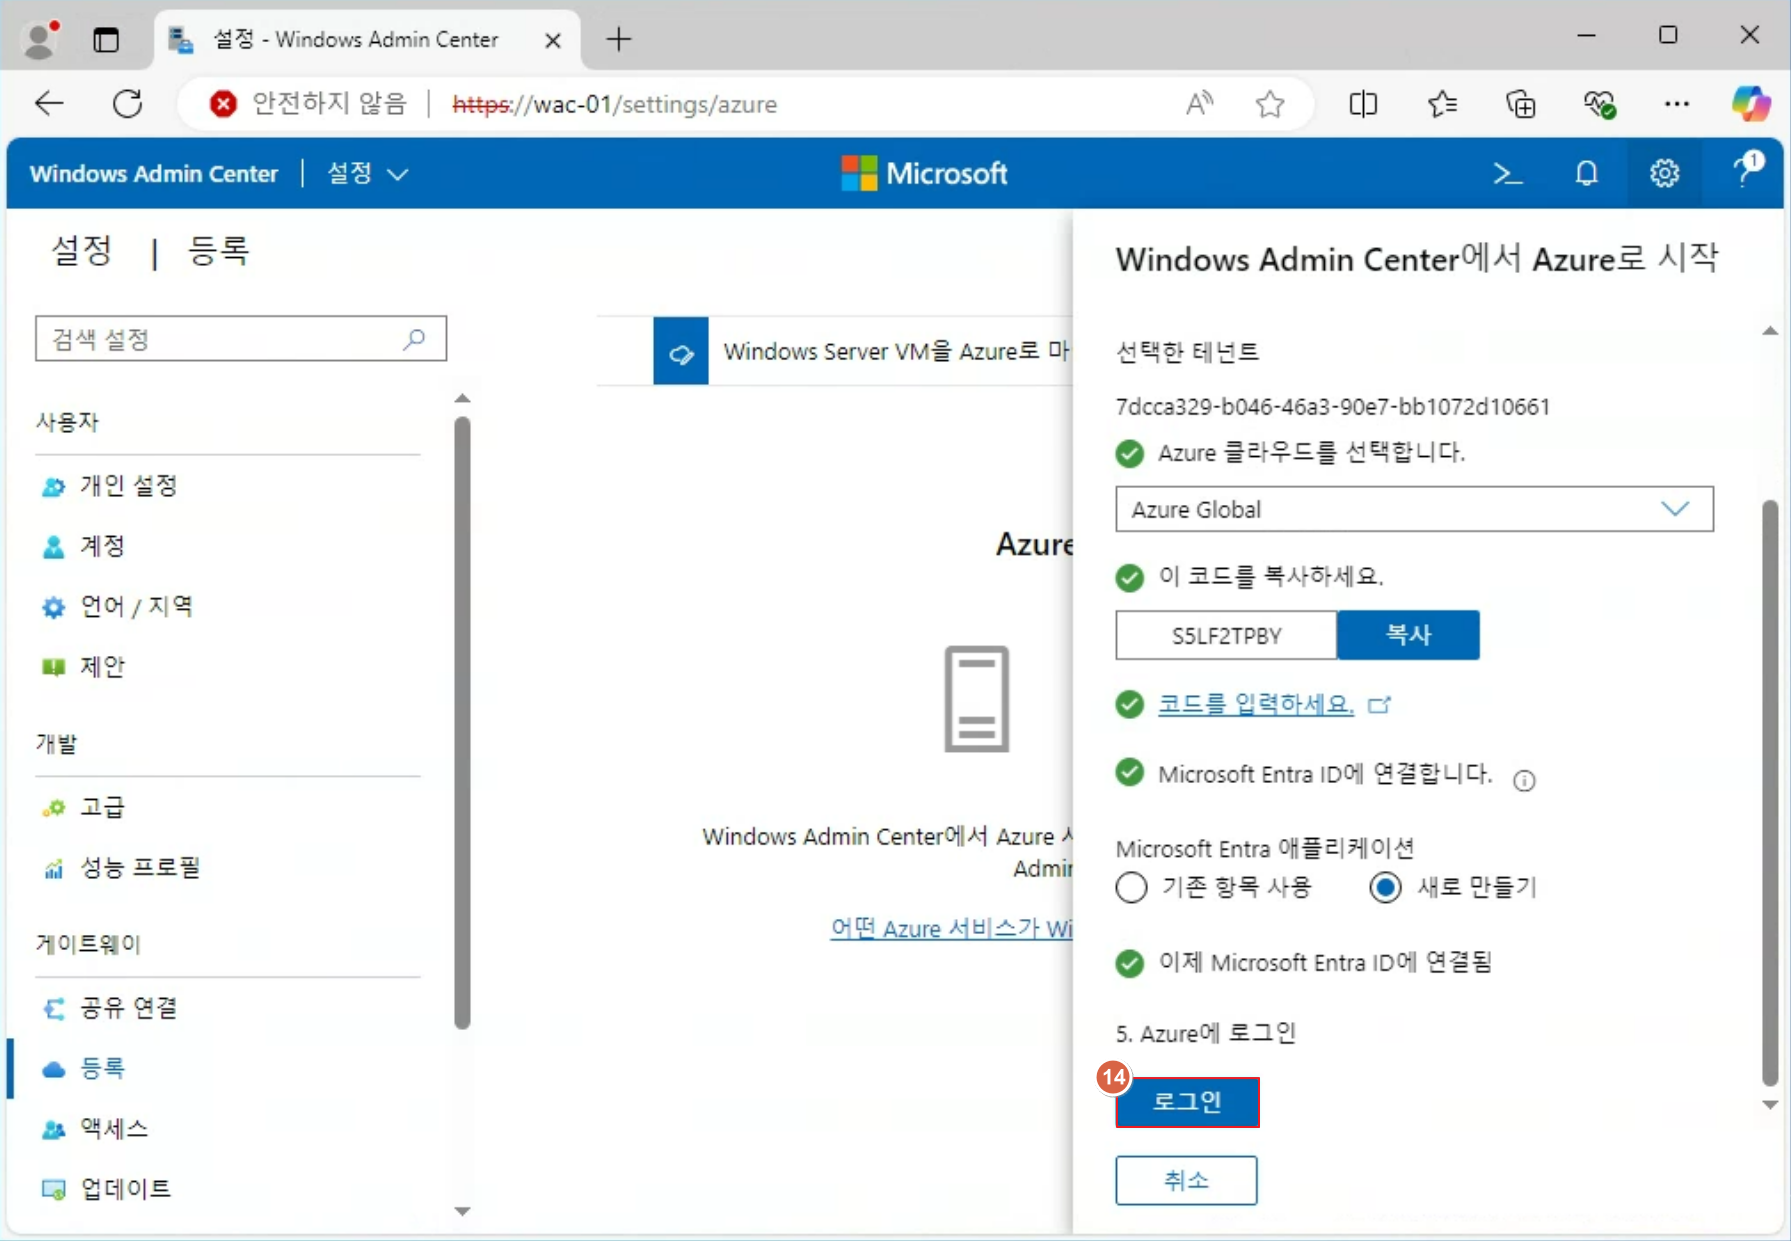This screenshot has height=1241, width=1791.
Task: Click the tenant ID 7dcca329-b046-46a3-90e7-bb1072d10661
Action: point(1333,407)
